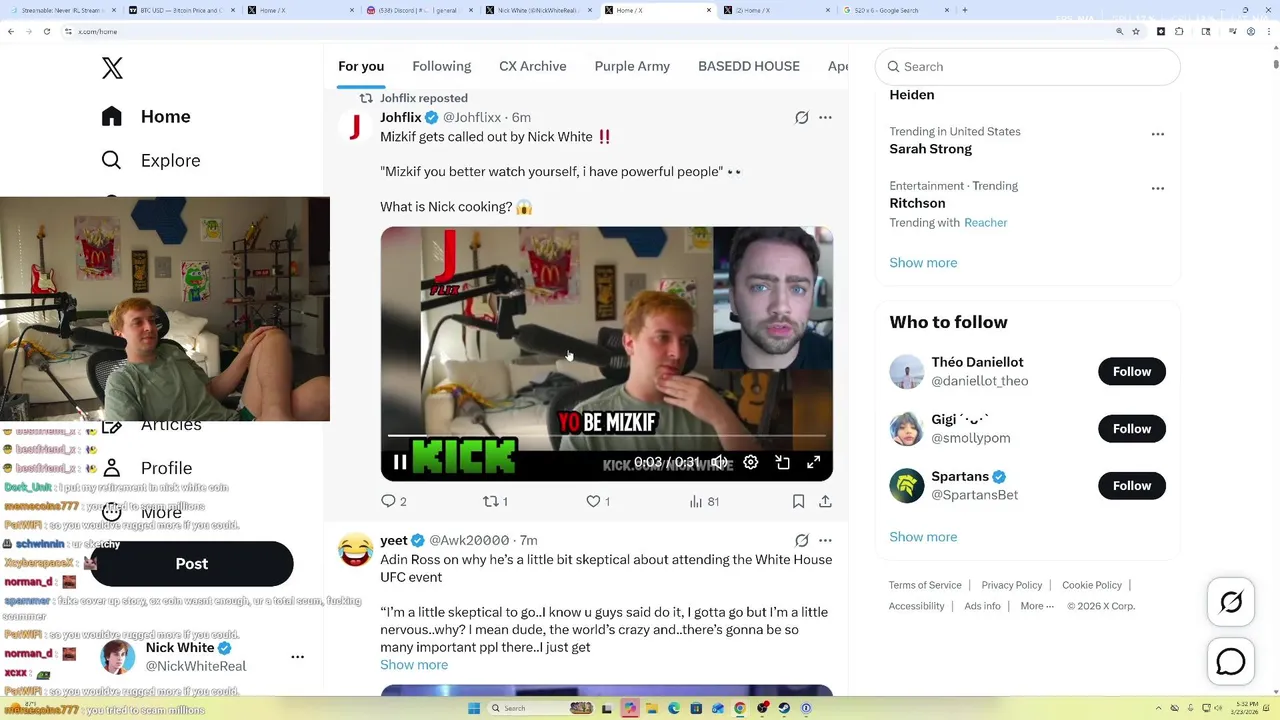Bookmark the Johflix tweet
This screenshot has width=1280, height=720.
(x=798, y=501)
